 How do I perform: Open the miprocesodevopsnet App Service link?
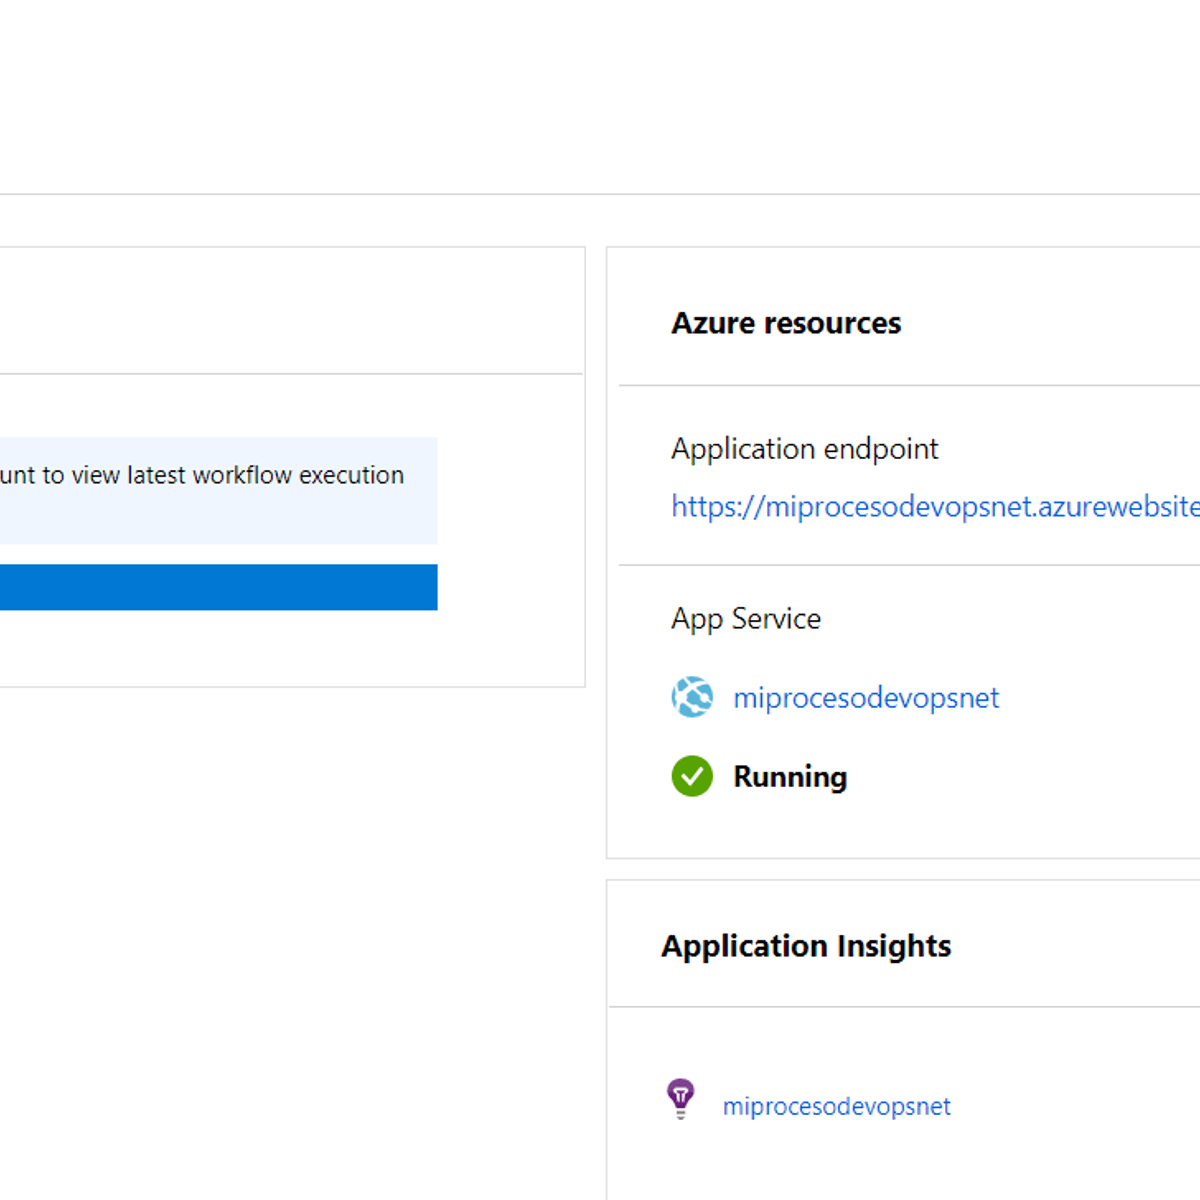point(866,698)
